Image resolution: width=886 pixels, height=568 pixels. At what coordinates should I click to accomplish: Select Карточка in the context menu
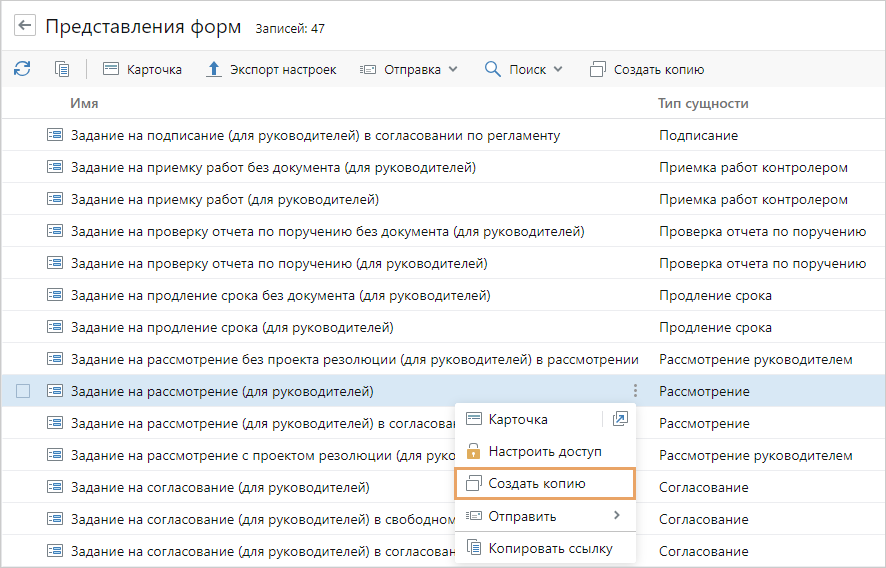[517, 419]
